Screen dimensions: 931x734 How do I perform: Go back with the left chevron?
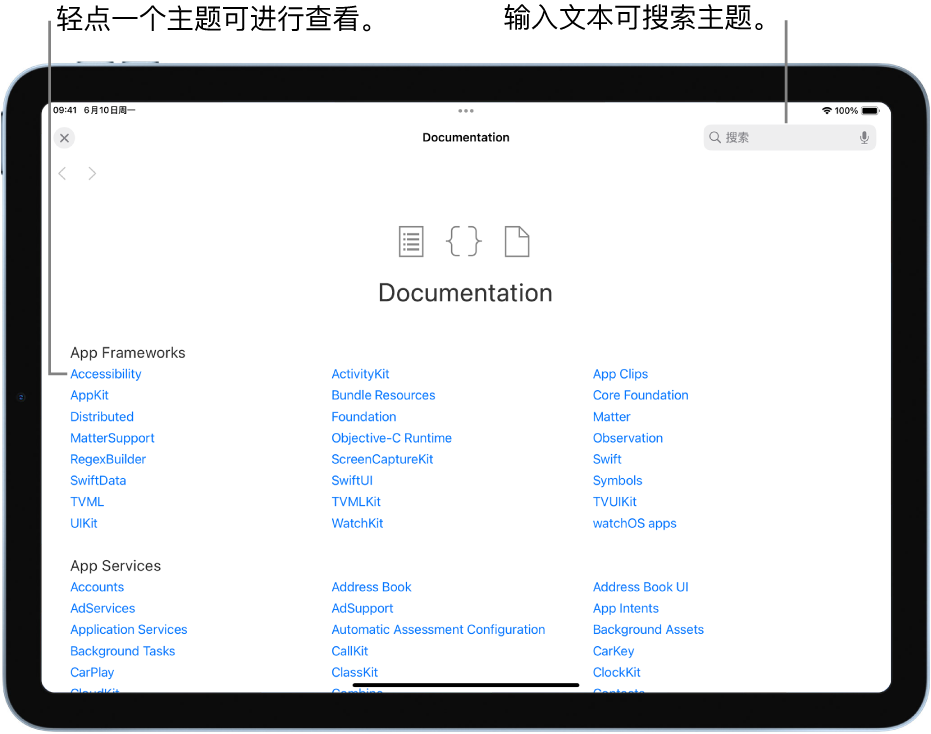(62, 173)
